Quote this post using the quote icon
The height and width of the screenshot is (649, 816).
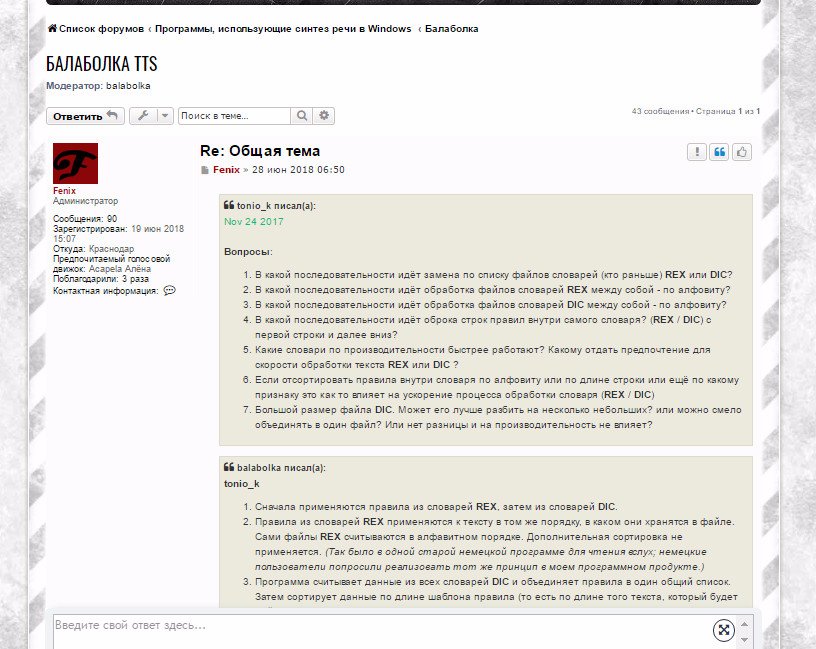719,152
